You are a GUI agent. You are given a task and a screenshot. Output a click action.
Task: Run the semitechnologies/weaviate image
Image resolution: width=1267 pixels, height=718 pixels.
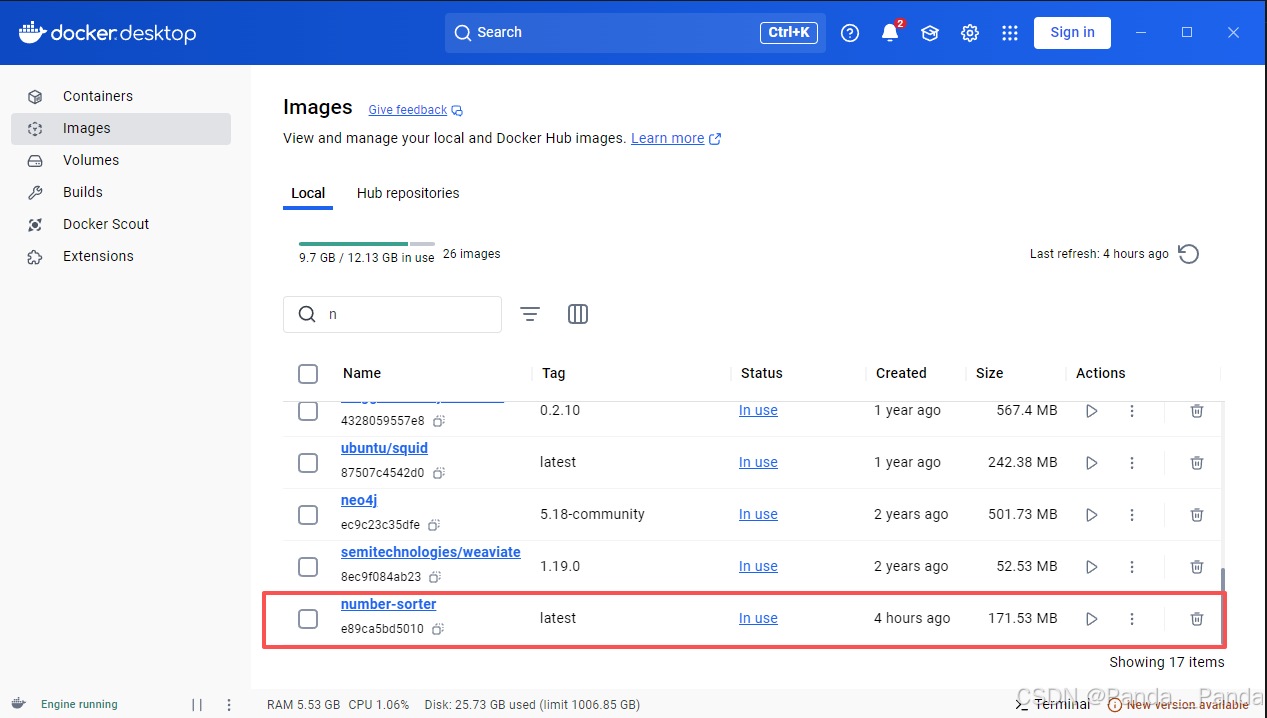click(x=1092, y=567)
